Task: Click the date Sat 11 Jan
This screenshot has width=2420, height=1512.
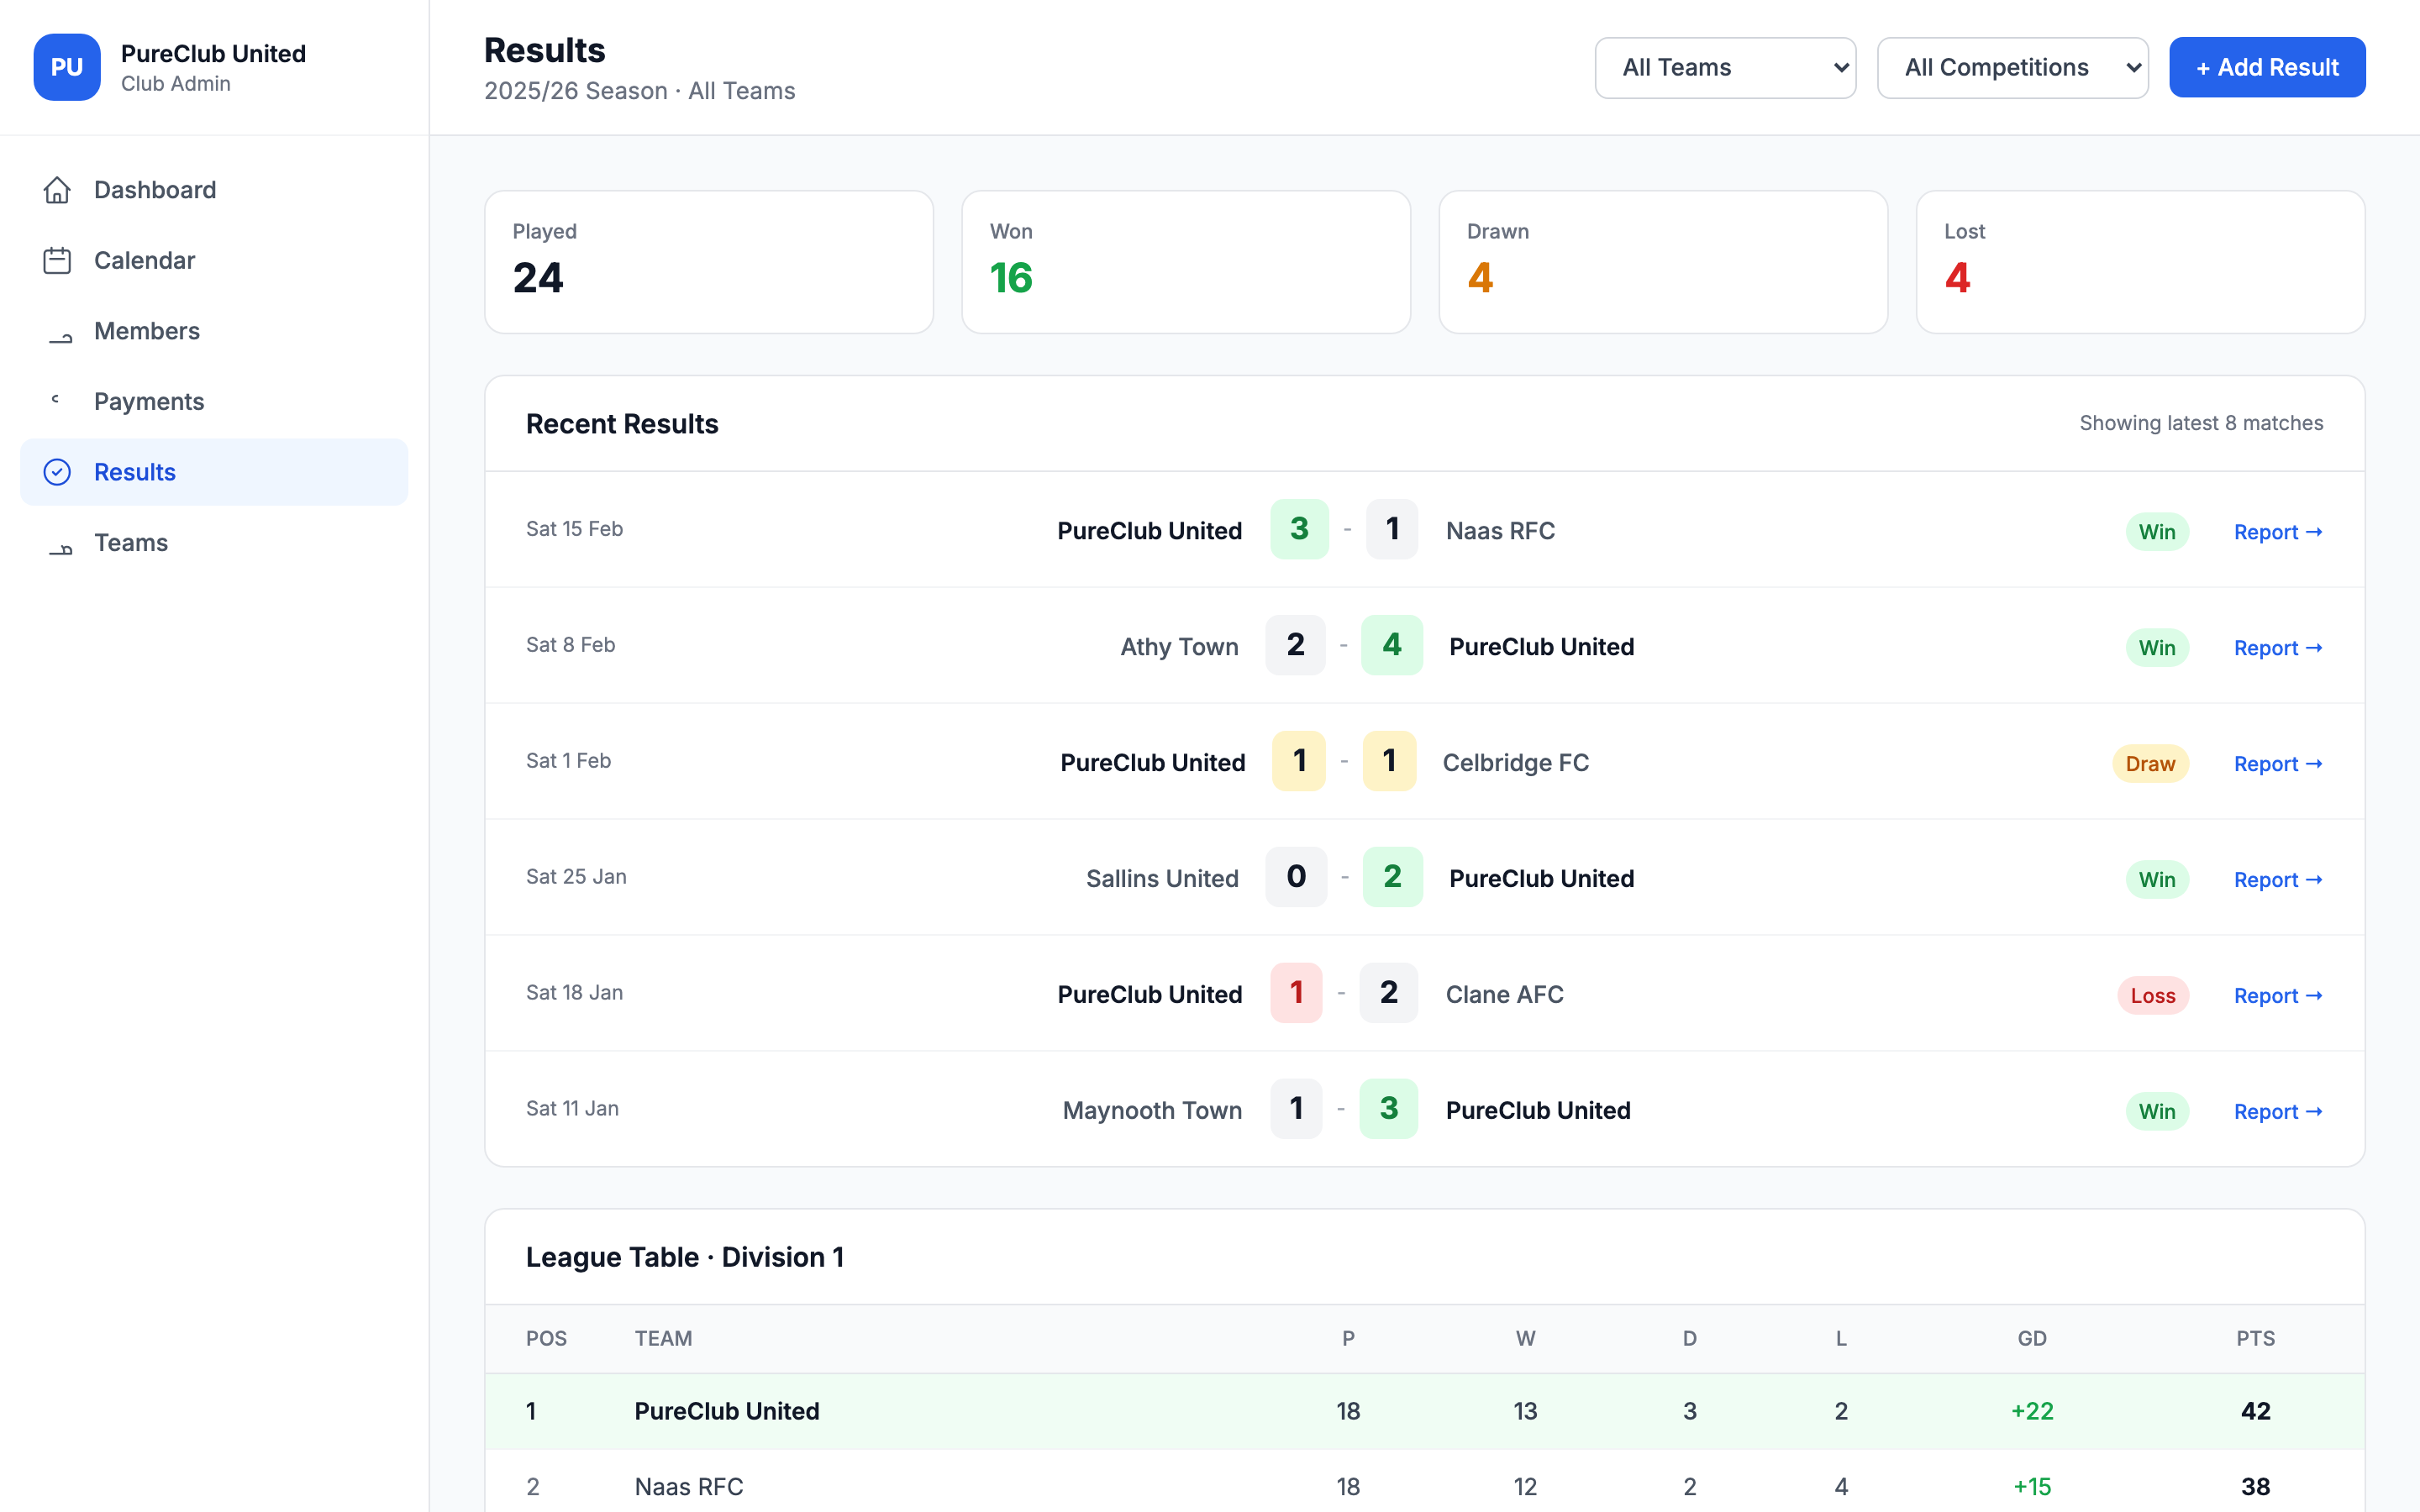Action: (572, 1109)
